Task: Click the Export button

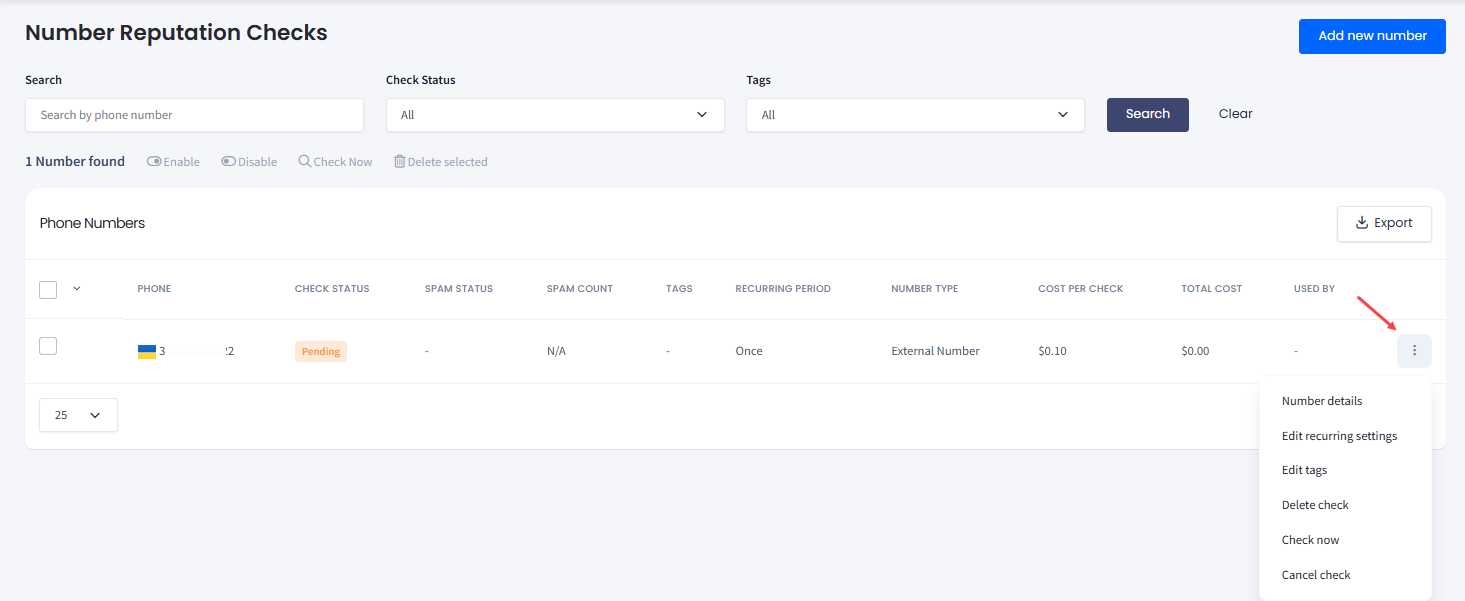Action: [1384, 223]
